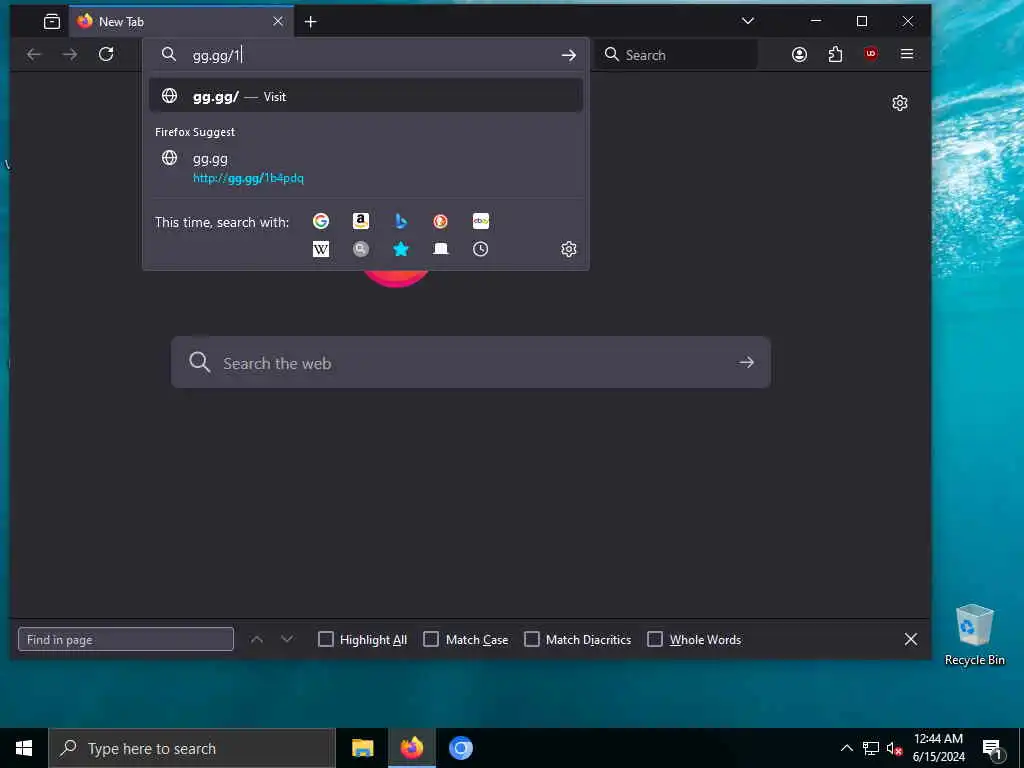Open the network status tray icon
This screenshot has height=768, width=1024.
(871, 748)
